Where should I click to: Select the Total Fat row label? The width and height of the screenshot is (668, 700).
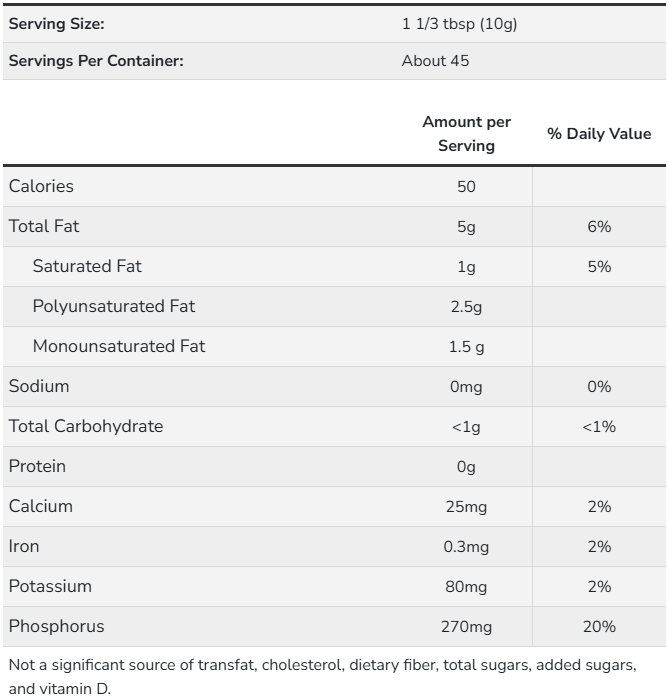click(x=44, y=226)
